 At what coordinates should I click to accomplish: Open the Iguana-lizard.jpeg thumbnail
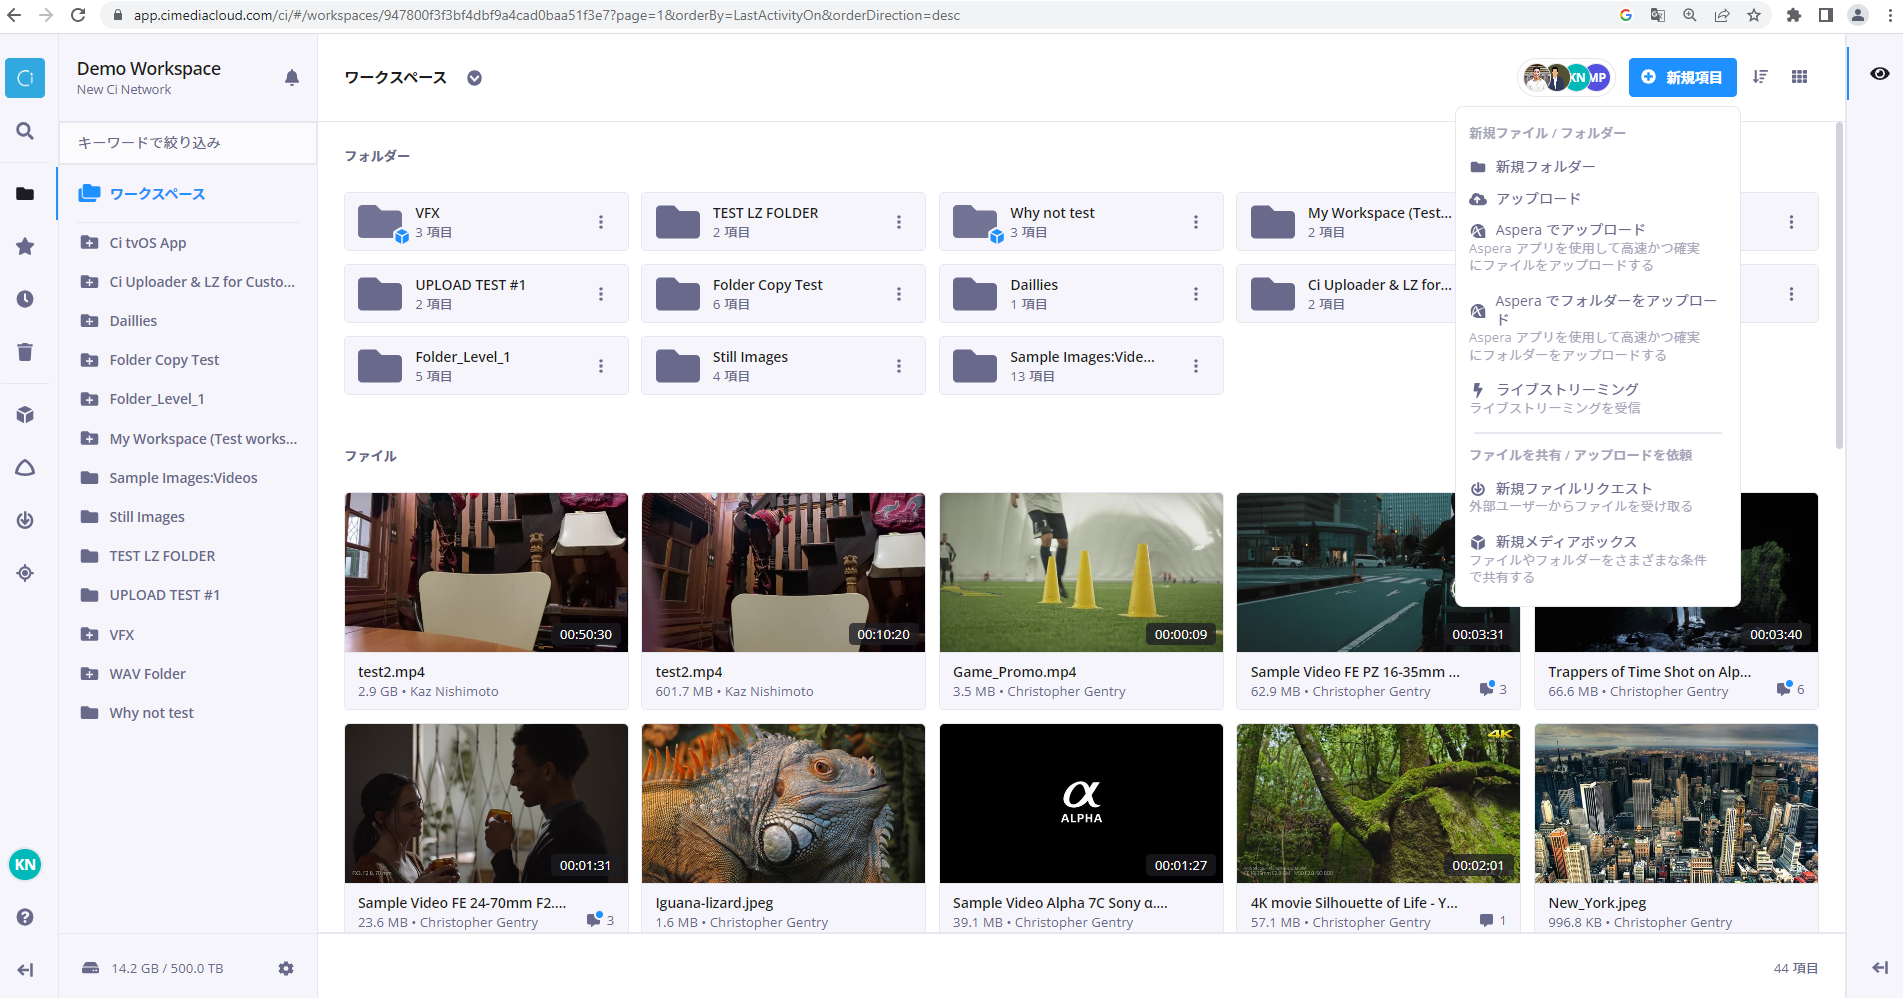(783, 803)
